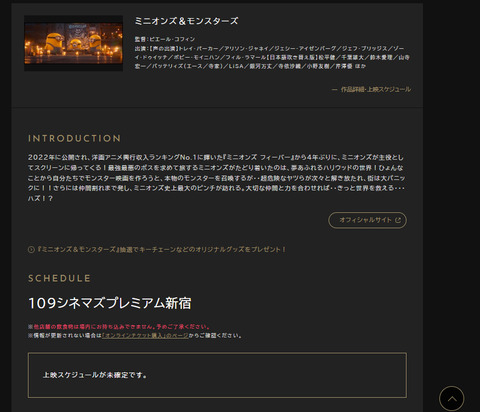This screenshot has width=480, height=412.
Task: Follow the 作品詳細・上映スケジュール link
Action: coord(372,89)
